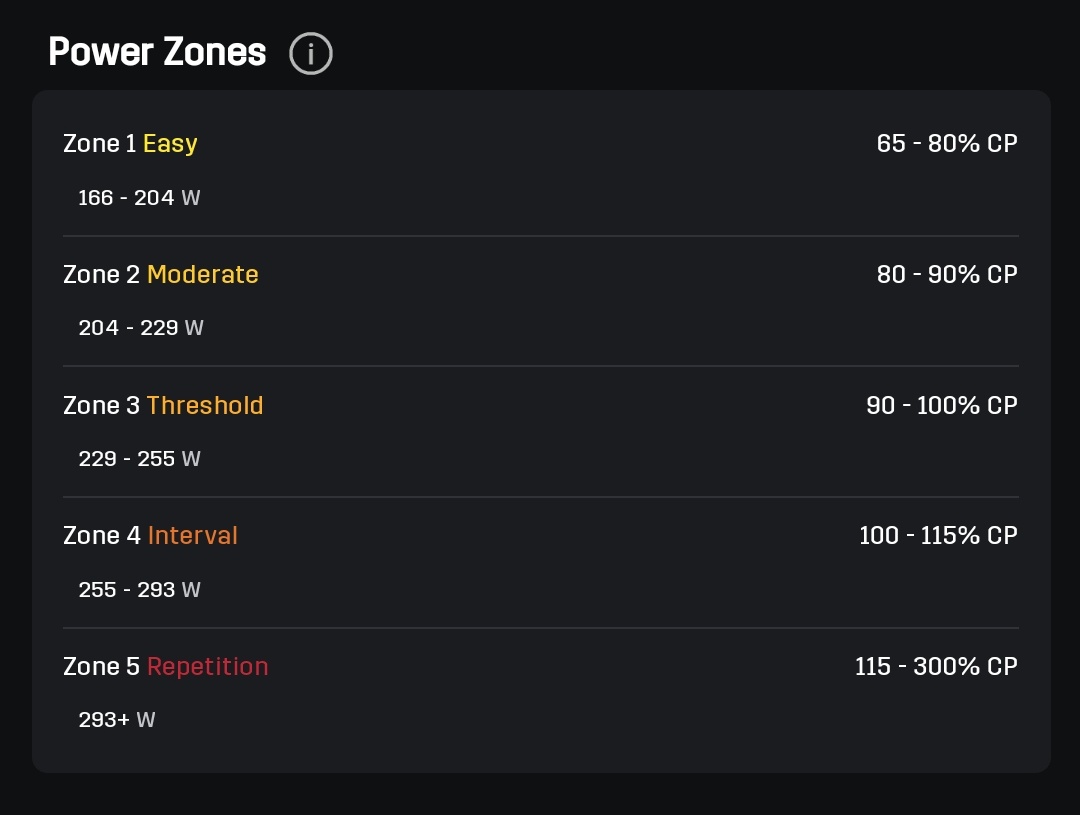
Task: Click the 293+ W value
Action: (117, 720)
